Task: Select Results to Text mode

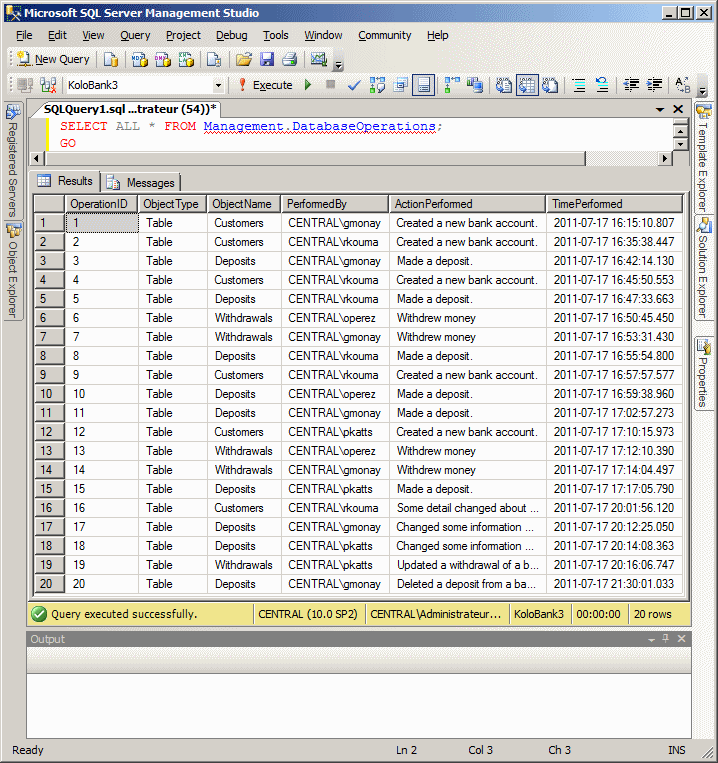Action: 503,85
